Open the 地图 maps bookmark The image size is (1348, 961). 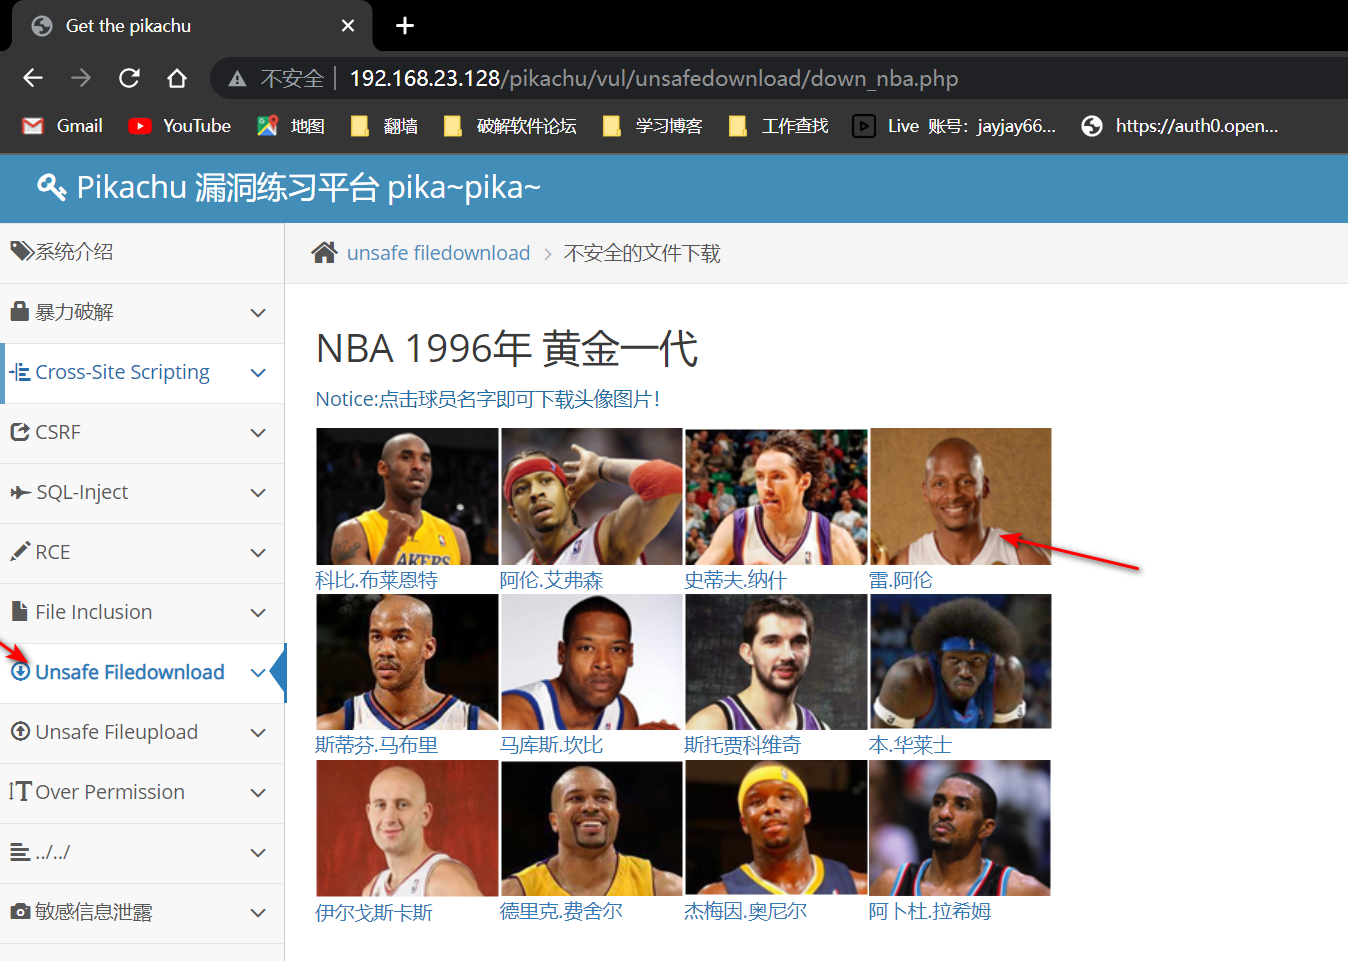(x=291, y=126)
